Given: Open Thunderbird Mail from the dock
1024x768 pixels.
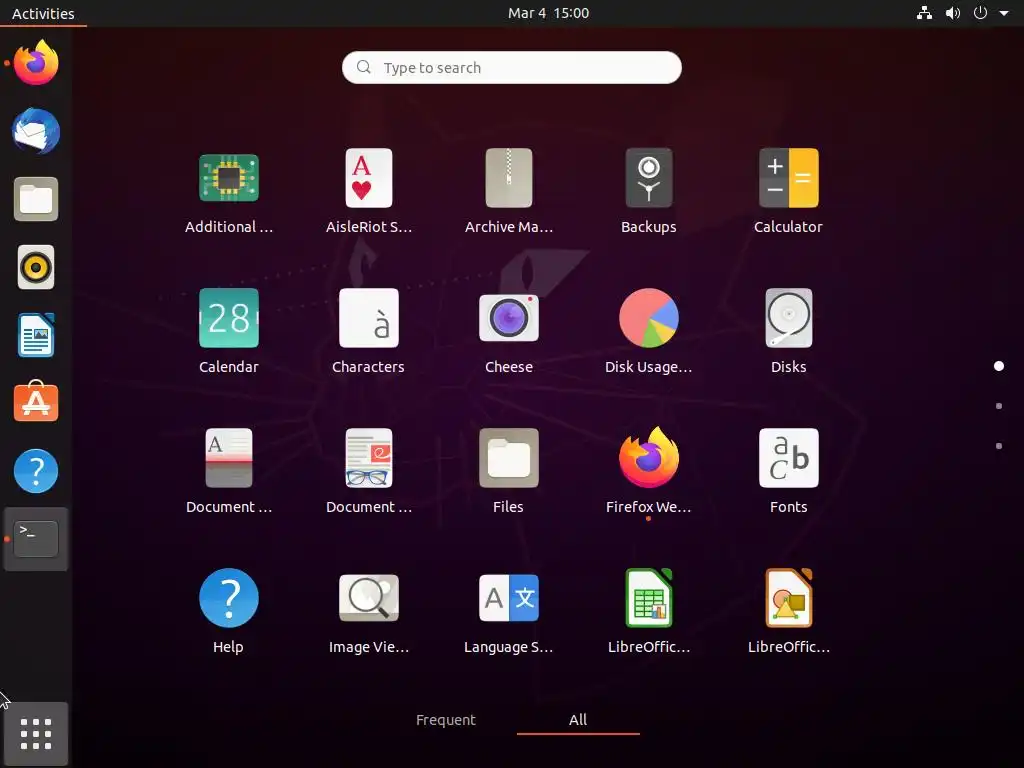Looking at the screenshot, I should [x=36, y=131].
